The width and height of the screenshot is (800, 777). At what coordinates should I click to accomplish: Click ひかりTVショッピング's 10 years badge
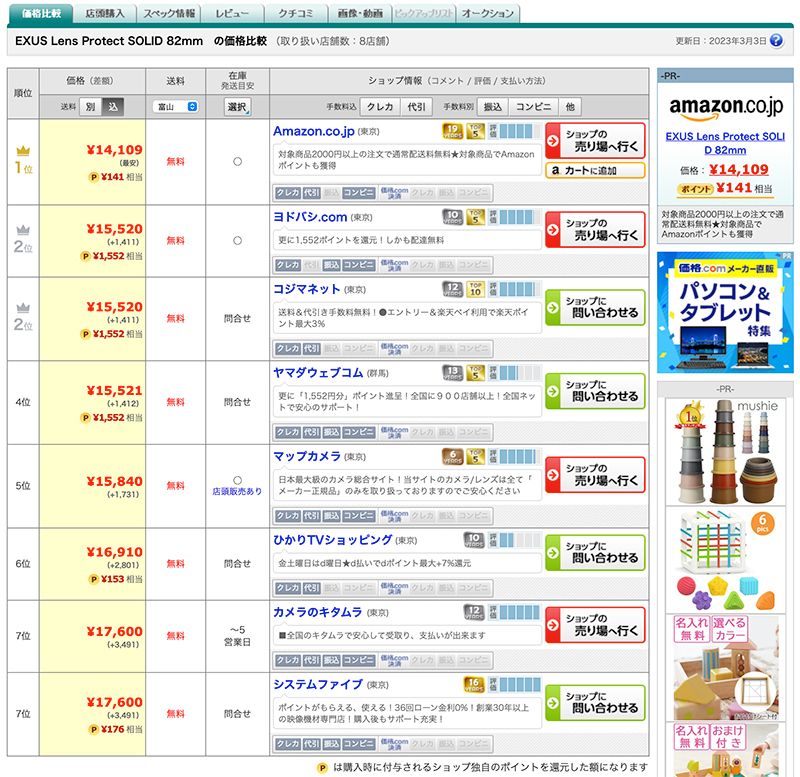[x=474, y=540]
